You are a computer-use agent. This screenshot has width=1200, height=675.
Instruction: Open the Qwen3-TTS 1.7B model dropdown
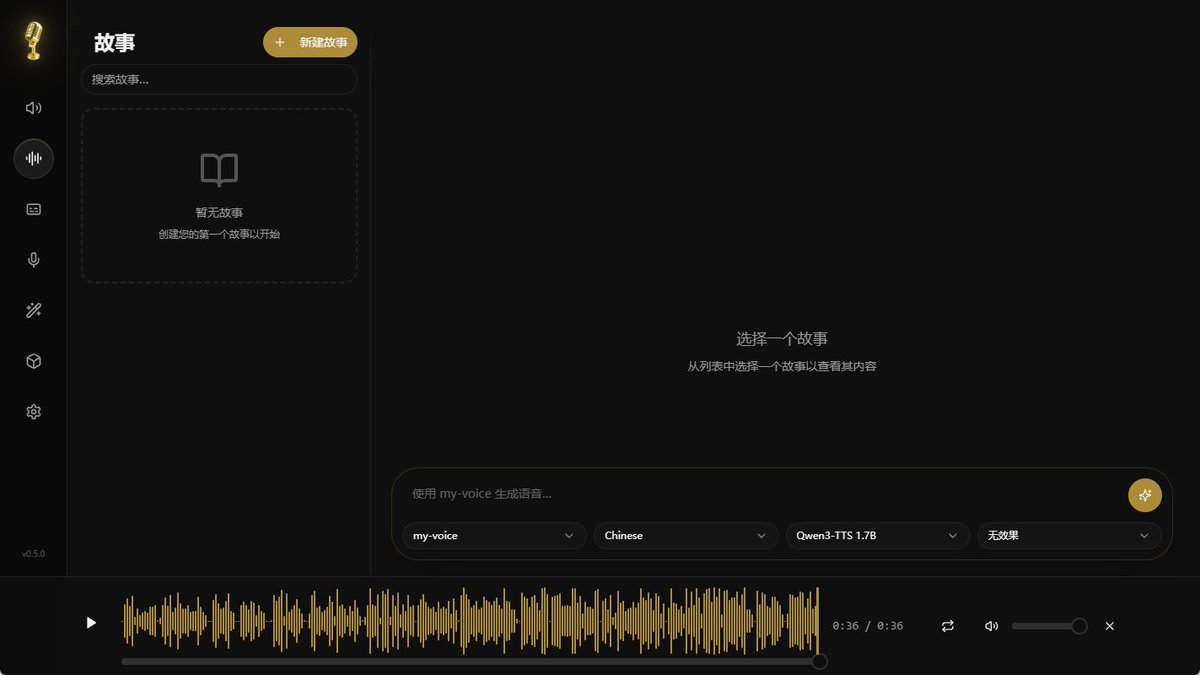(x=877, y=536)
